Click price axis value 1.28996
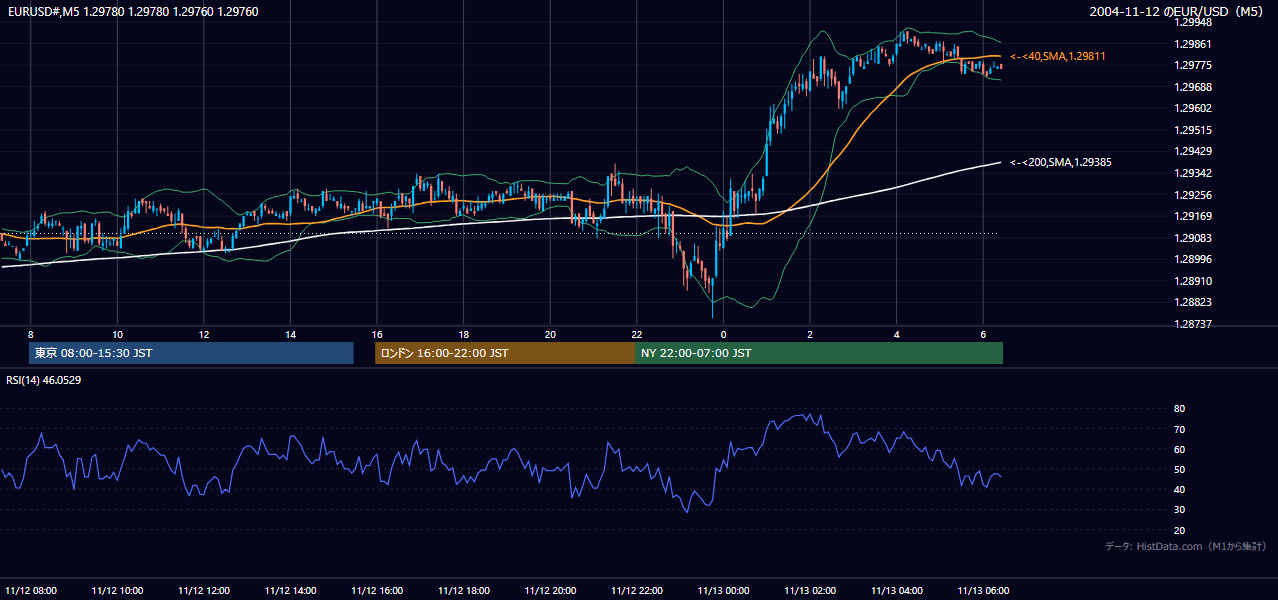This screenshot has height=600, width=1278. click(x=1192, y=259)
